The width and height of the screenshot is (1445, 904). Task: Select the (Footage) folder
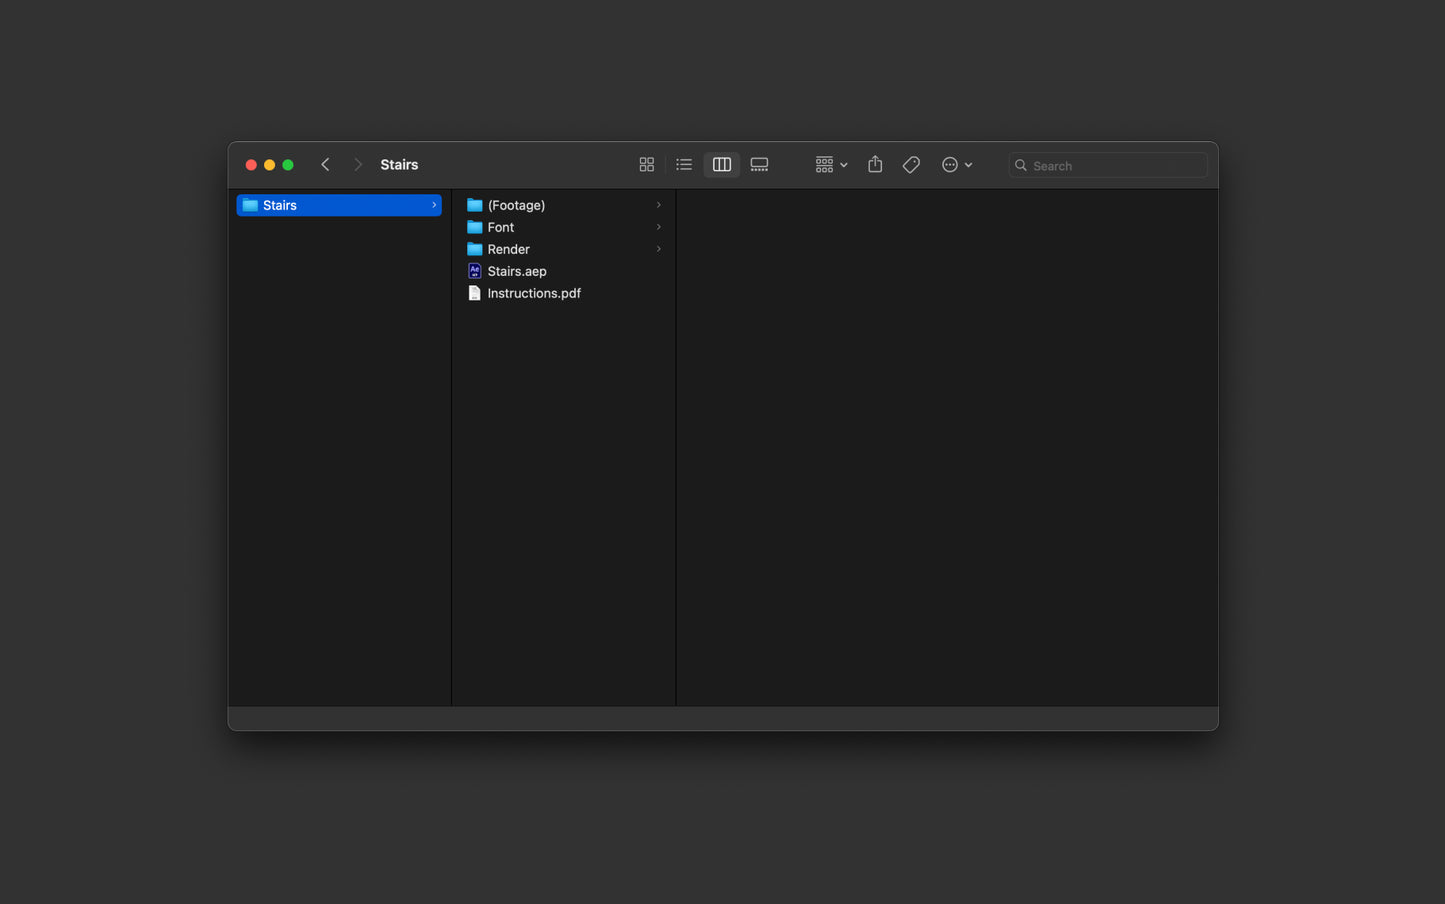[x=564, y=205]
